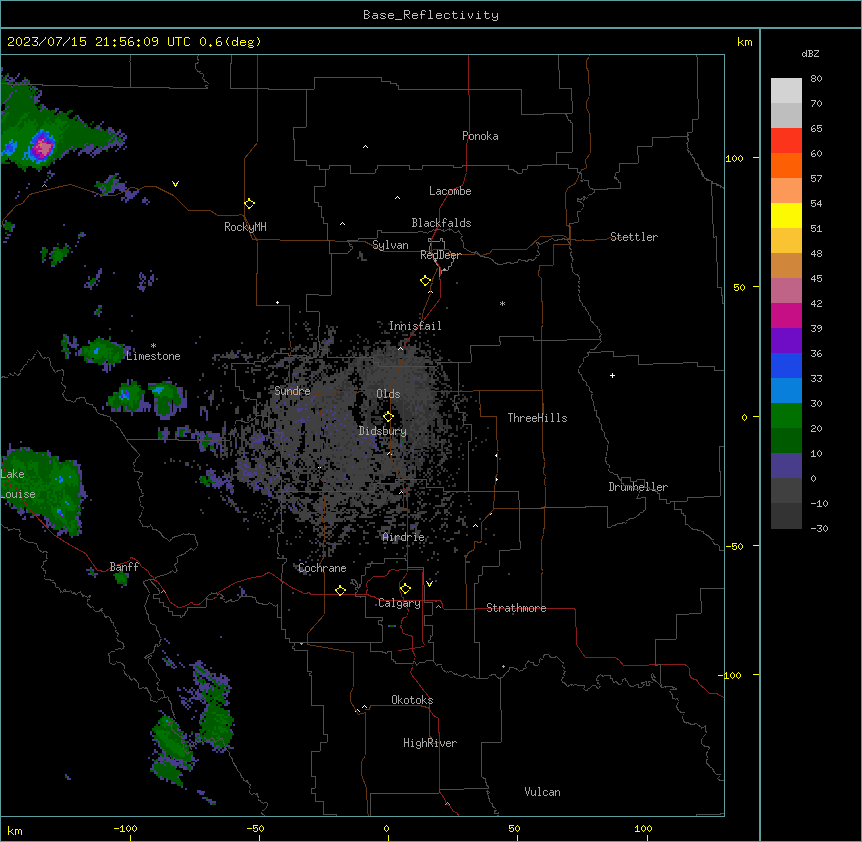Screen dimensions: 862x842
Task: Click the Okotoks label
Action: click(x=412, y=700)
